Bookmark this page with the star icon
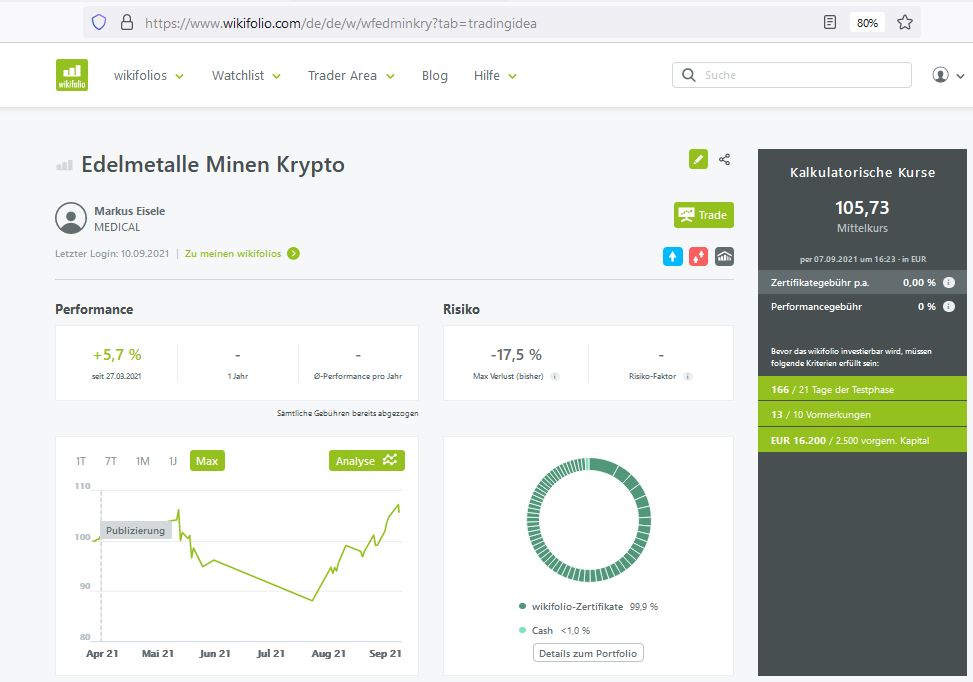 (x=905, y=22)
